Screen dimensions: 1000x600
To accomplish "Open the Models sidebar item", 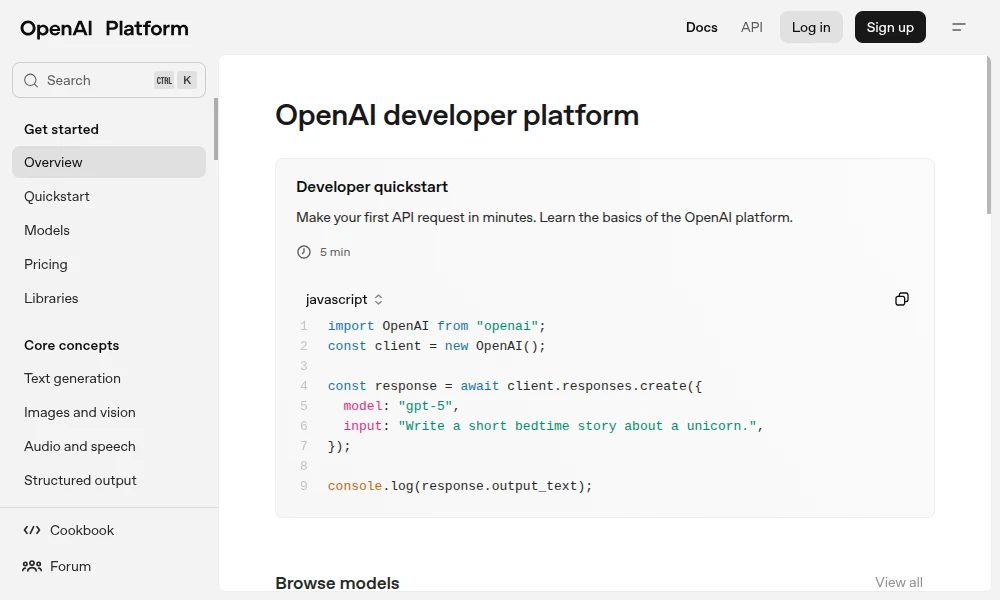I will point(47,230).
